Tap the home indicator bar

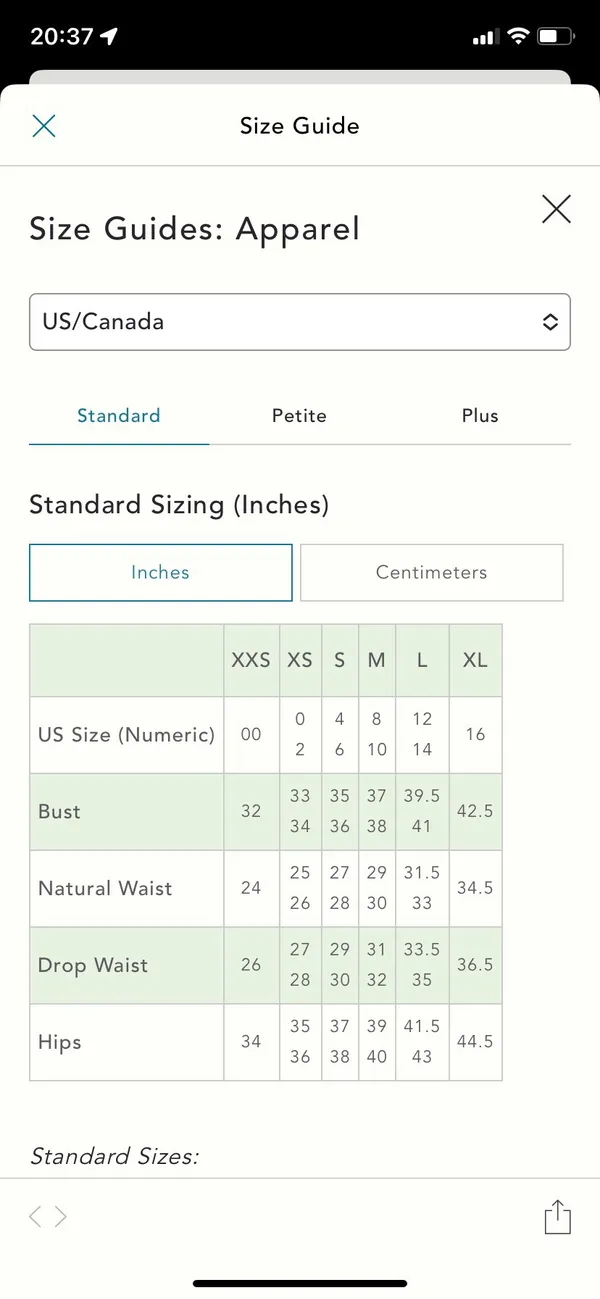[300, 1283]
